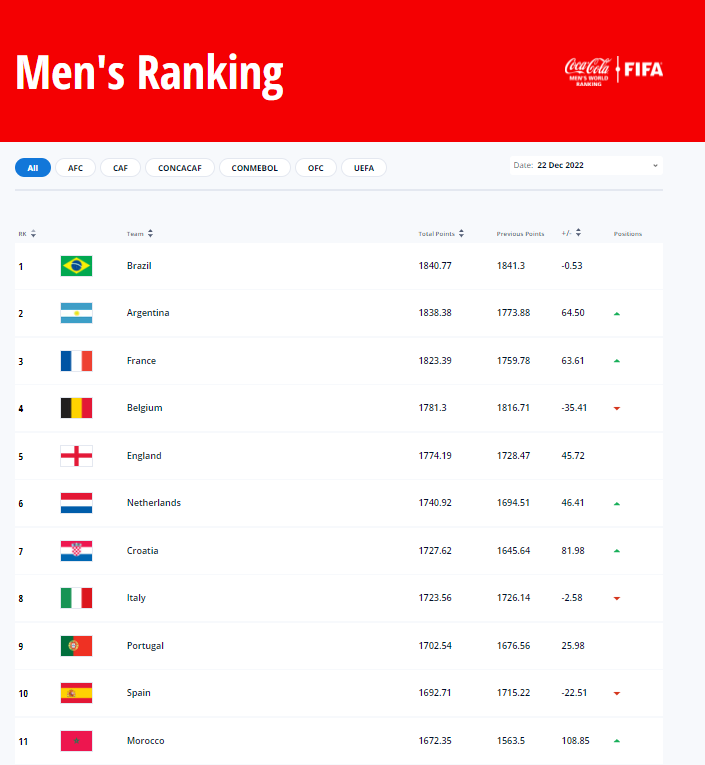Click the Morocco flag icon
Image resolution: width=705 pixels, height=765 pixels.
click(x=76, y=741)
